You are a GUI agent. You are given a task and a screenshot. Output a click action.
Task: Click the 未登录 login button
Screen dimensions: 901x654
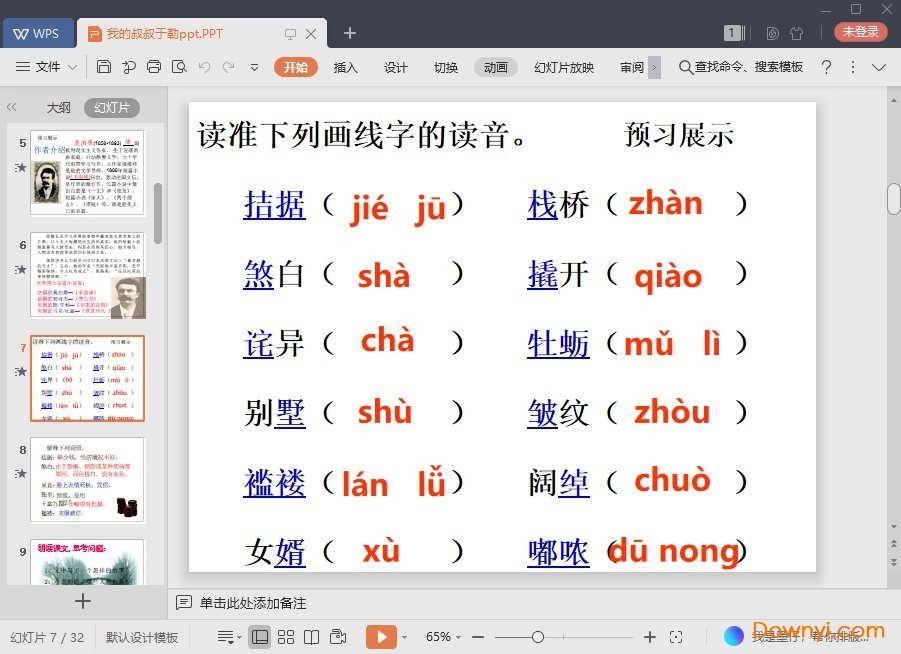click(860, 32)
